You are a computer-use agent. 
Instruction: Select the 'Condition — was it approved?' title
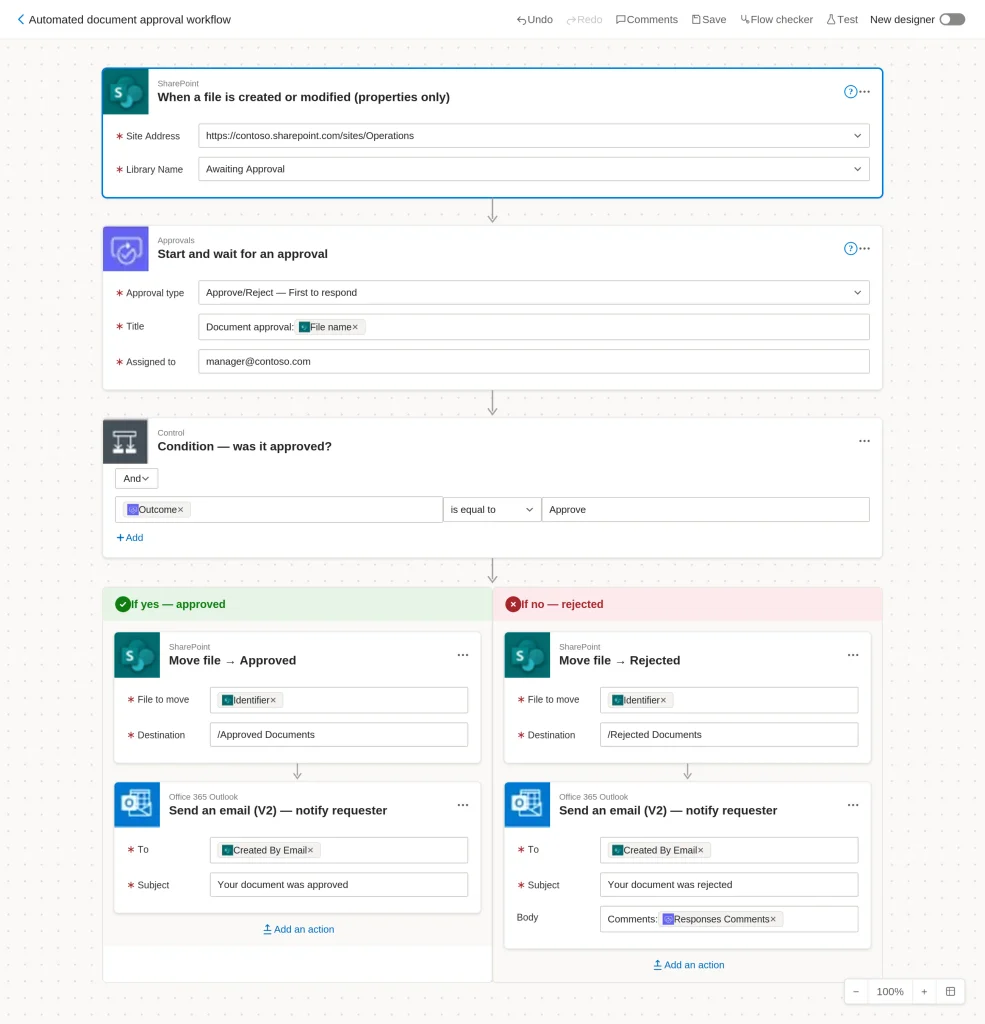[244, 447]
